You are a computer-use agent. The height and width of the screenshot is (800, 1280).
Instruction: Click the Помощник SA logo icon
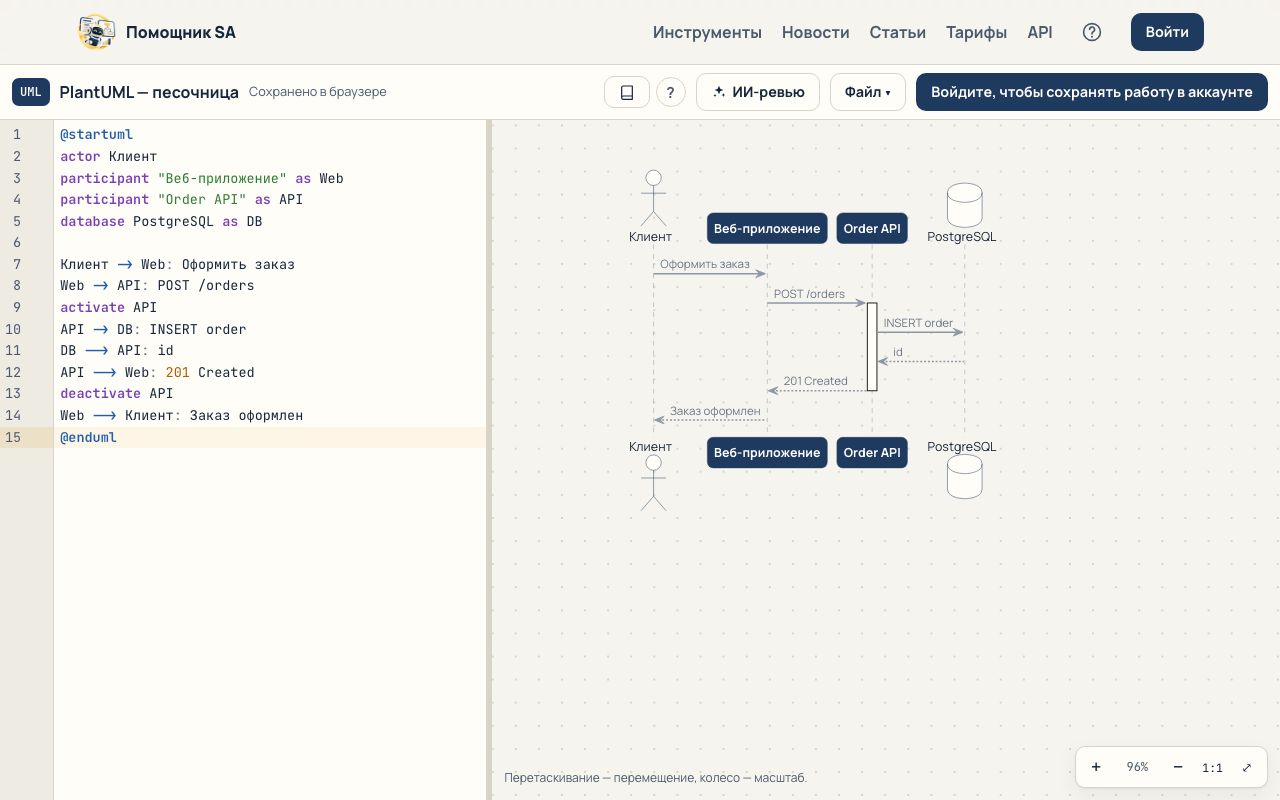point(97,32)
